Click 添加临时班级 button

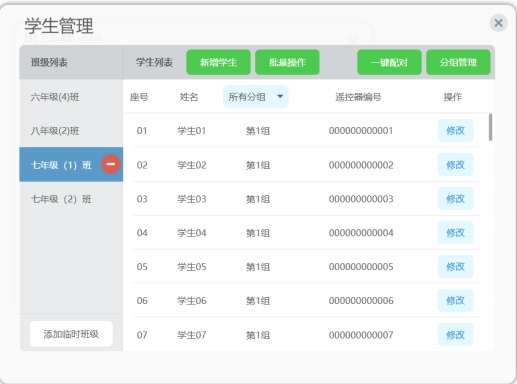(71, 334)
